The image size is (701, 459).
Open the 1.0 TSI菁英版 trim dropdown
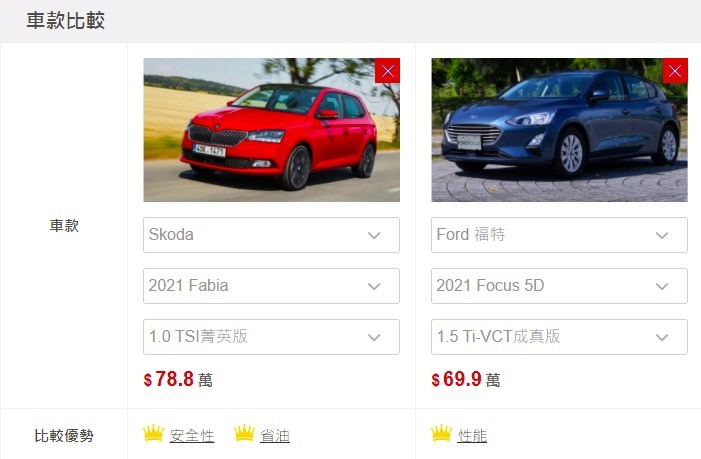(271, 337)
